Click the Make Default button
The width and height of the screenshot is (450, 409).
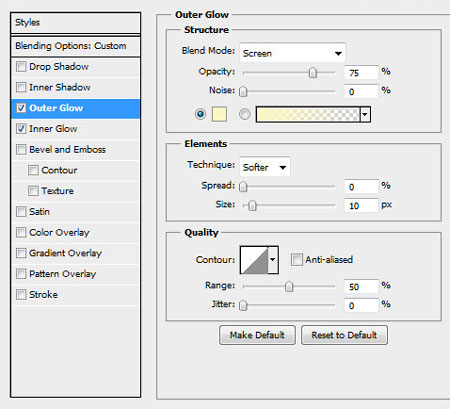[257, 335]
